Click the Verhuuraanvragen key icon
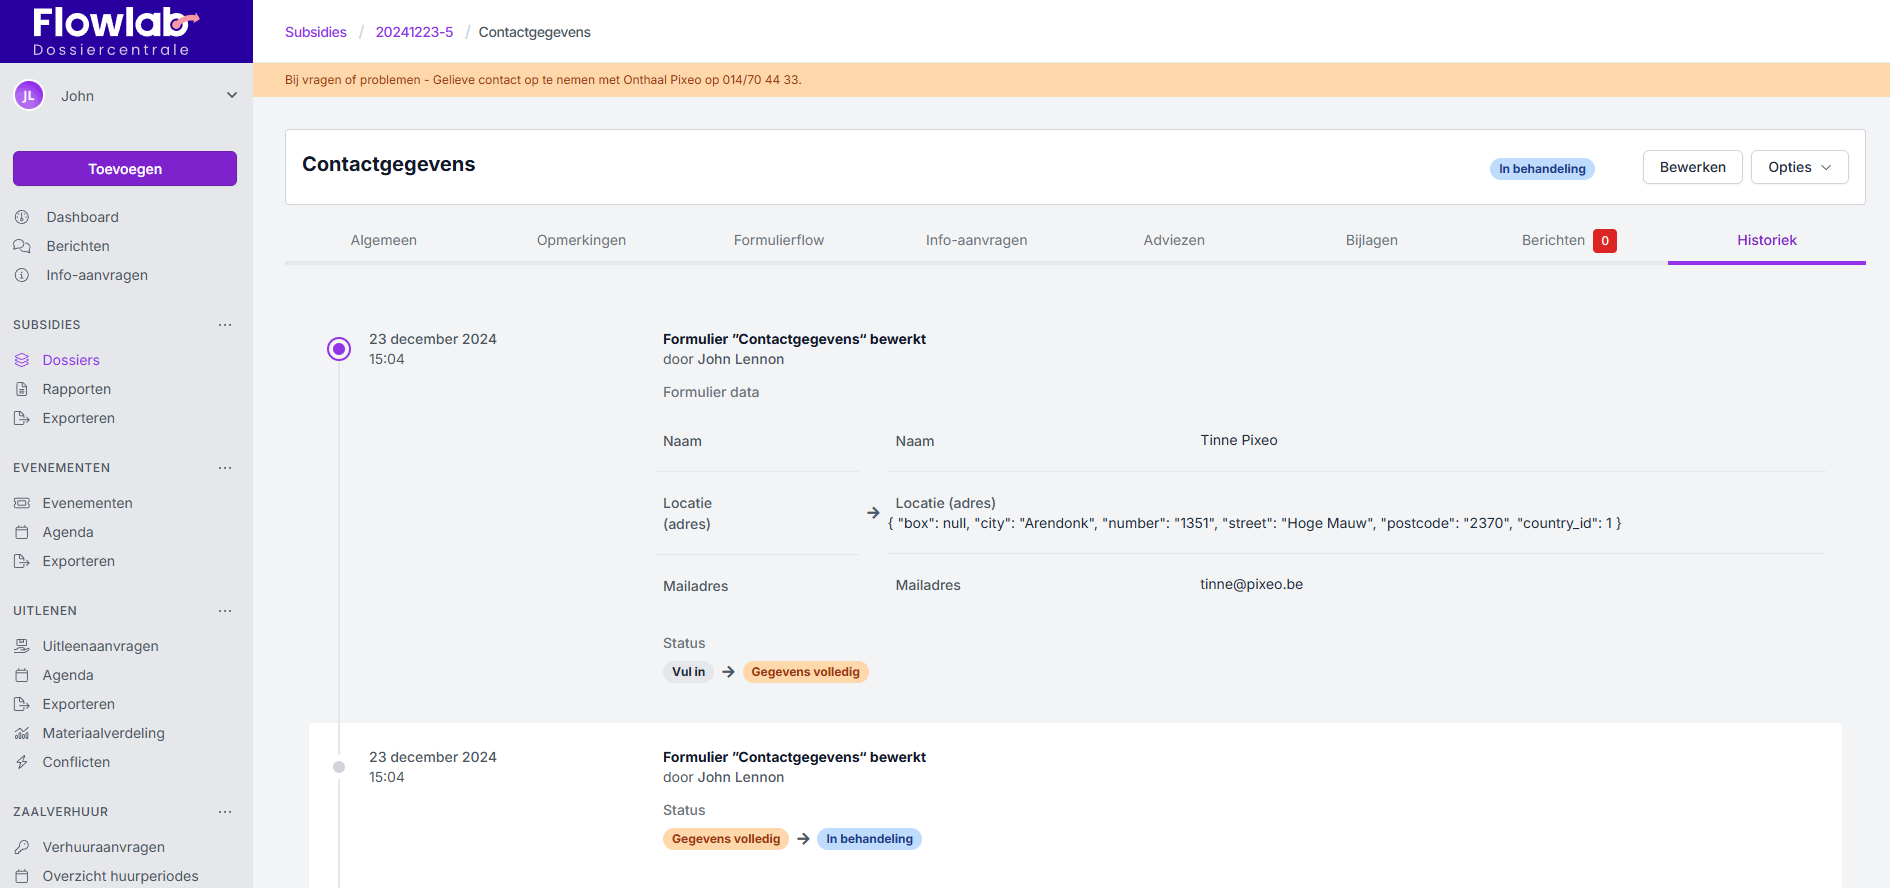 coord(22,847)
